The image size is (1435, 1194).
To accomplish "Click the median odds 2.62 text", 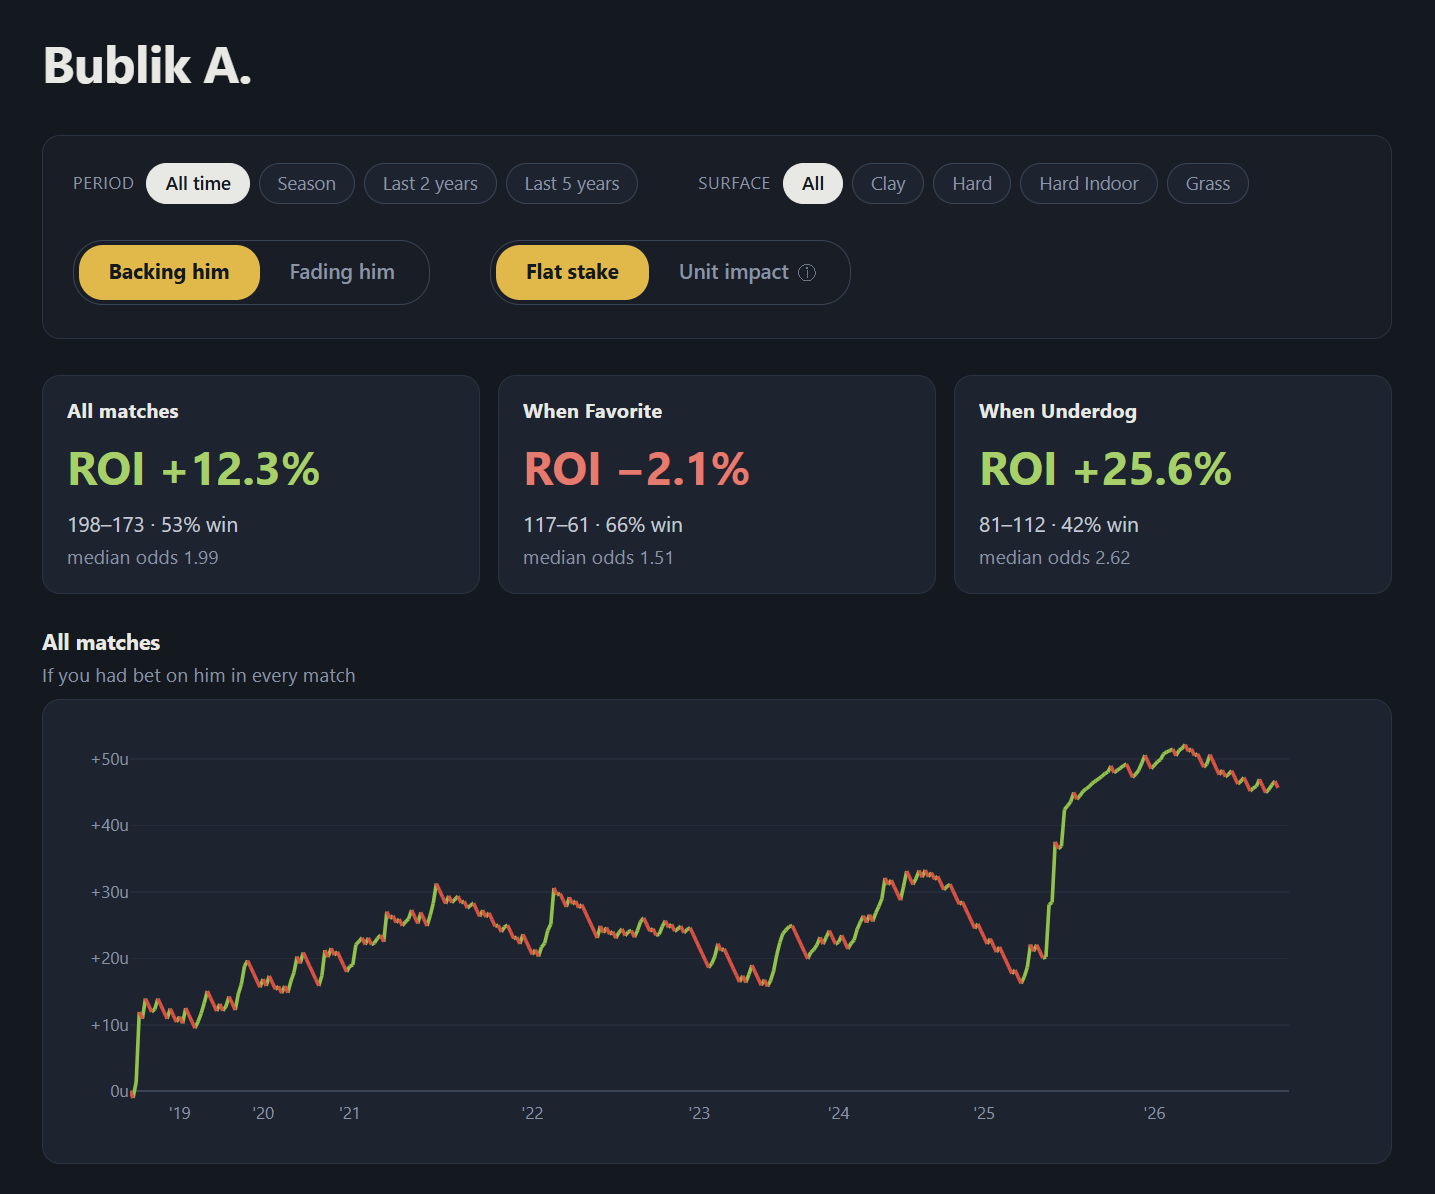I will (x=1055, y=558).
